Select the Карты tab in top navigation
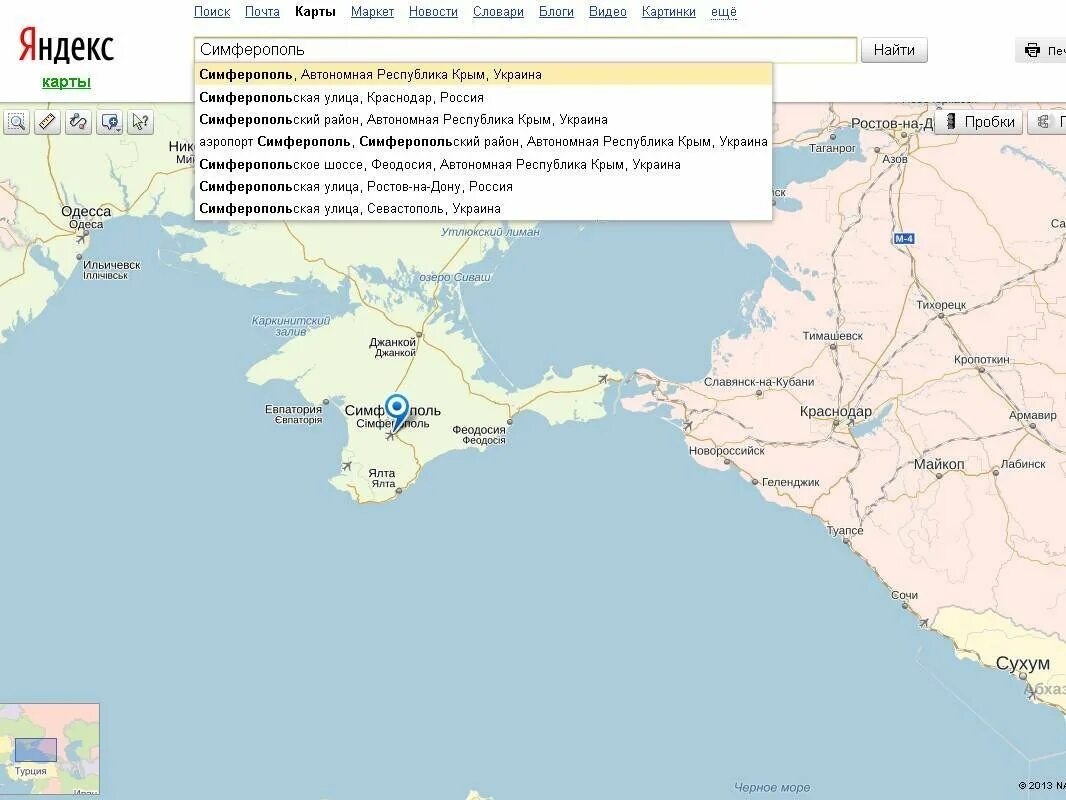Viewport: 1066px width, 800px height. [x=315, y=12]
